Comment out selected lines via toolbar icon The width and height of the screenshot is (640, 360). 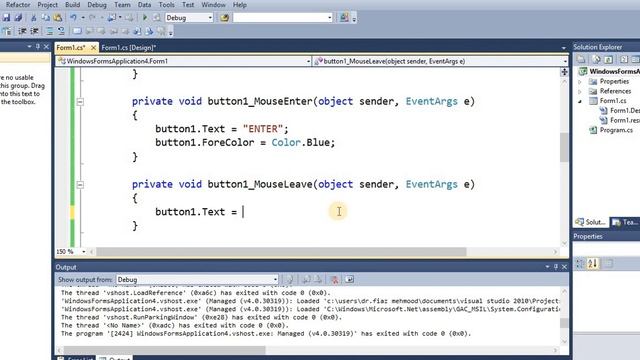coord(49,31)
